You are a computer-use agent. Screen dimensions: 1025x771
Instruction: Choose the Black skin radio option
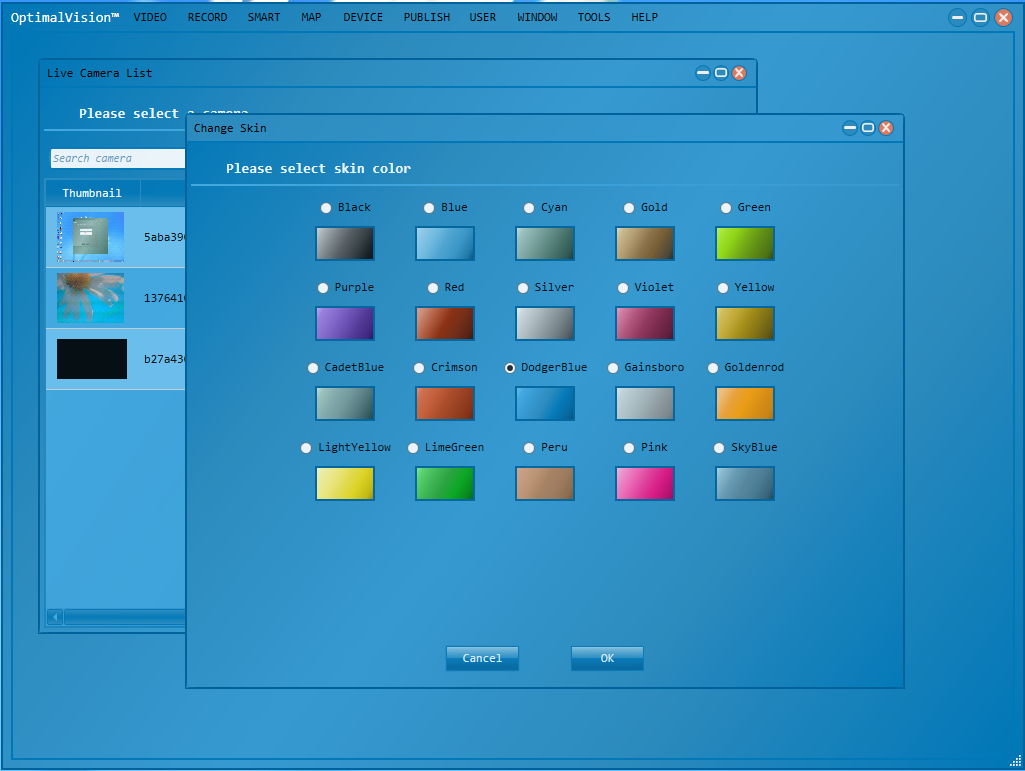[x=326, y=208]
